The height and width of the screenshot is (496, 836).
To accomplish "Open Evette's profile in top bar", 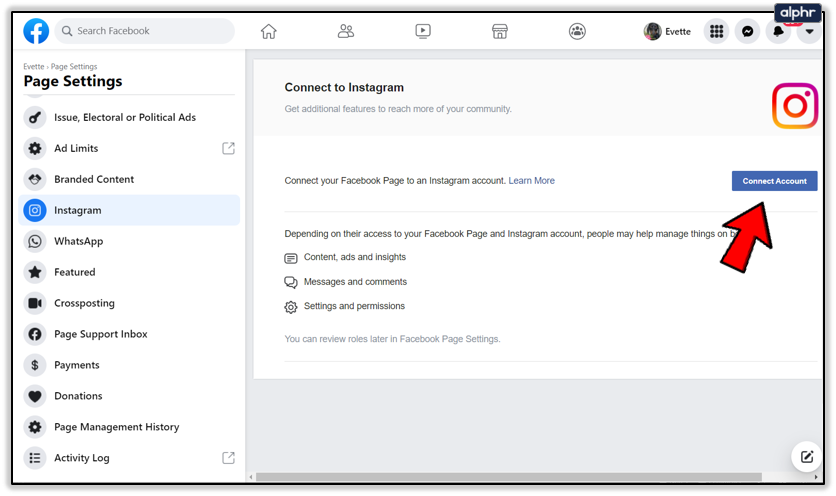I will 667,31.
